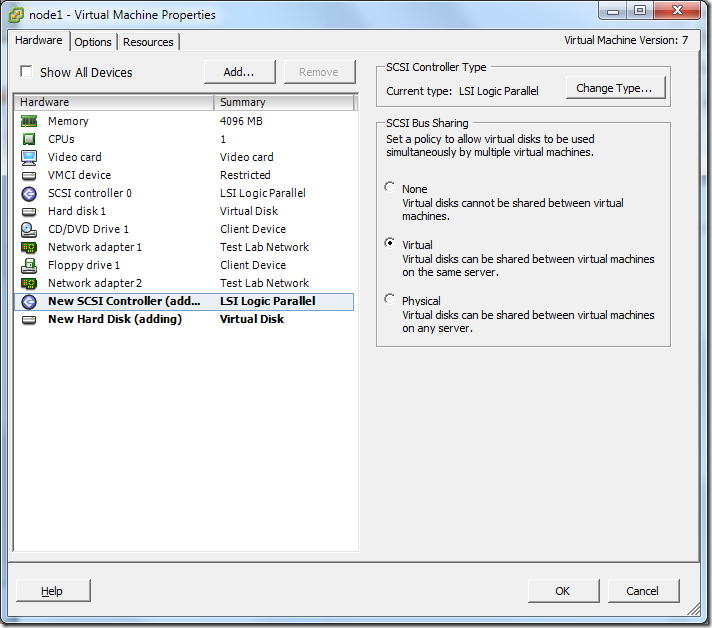The width and height of the screenshot is (712, 628).
Task: Click the Hard disk 1 icon
Action: pos(29,211)
